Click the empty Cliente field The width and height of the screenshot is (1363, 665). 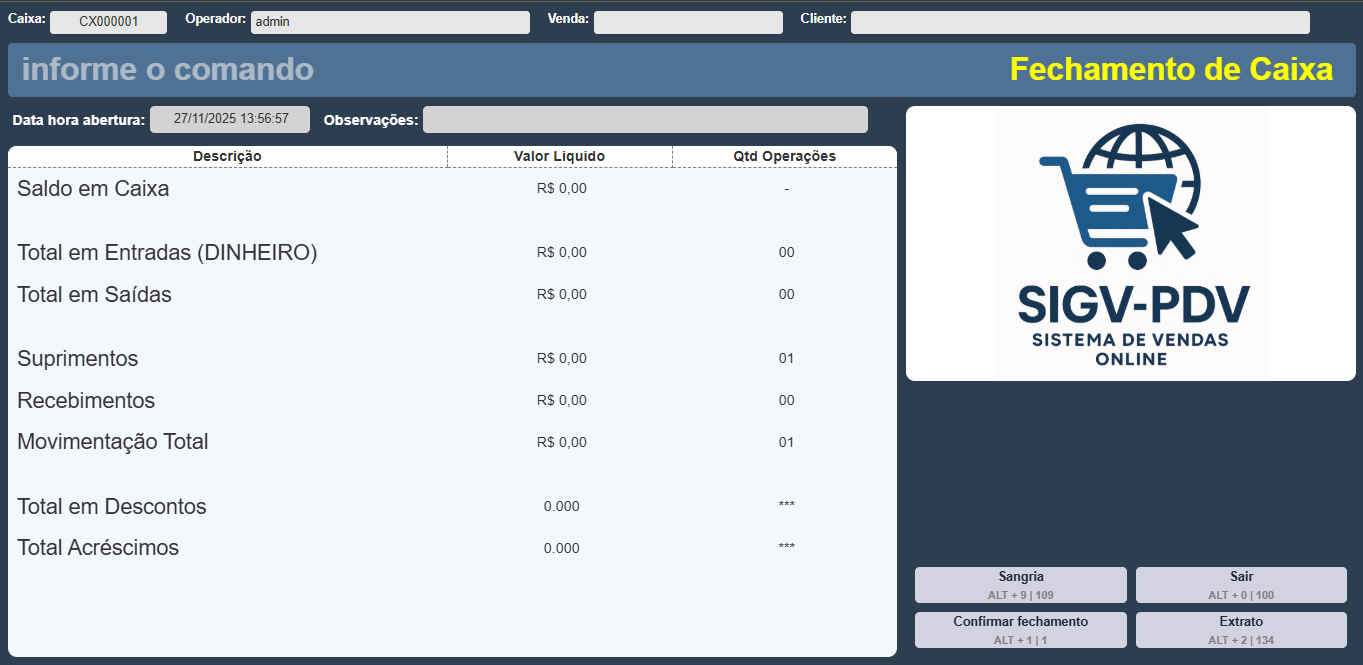[x=1080, y=22]
